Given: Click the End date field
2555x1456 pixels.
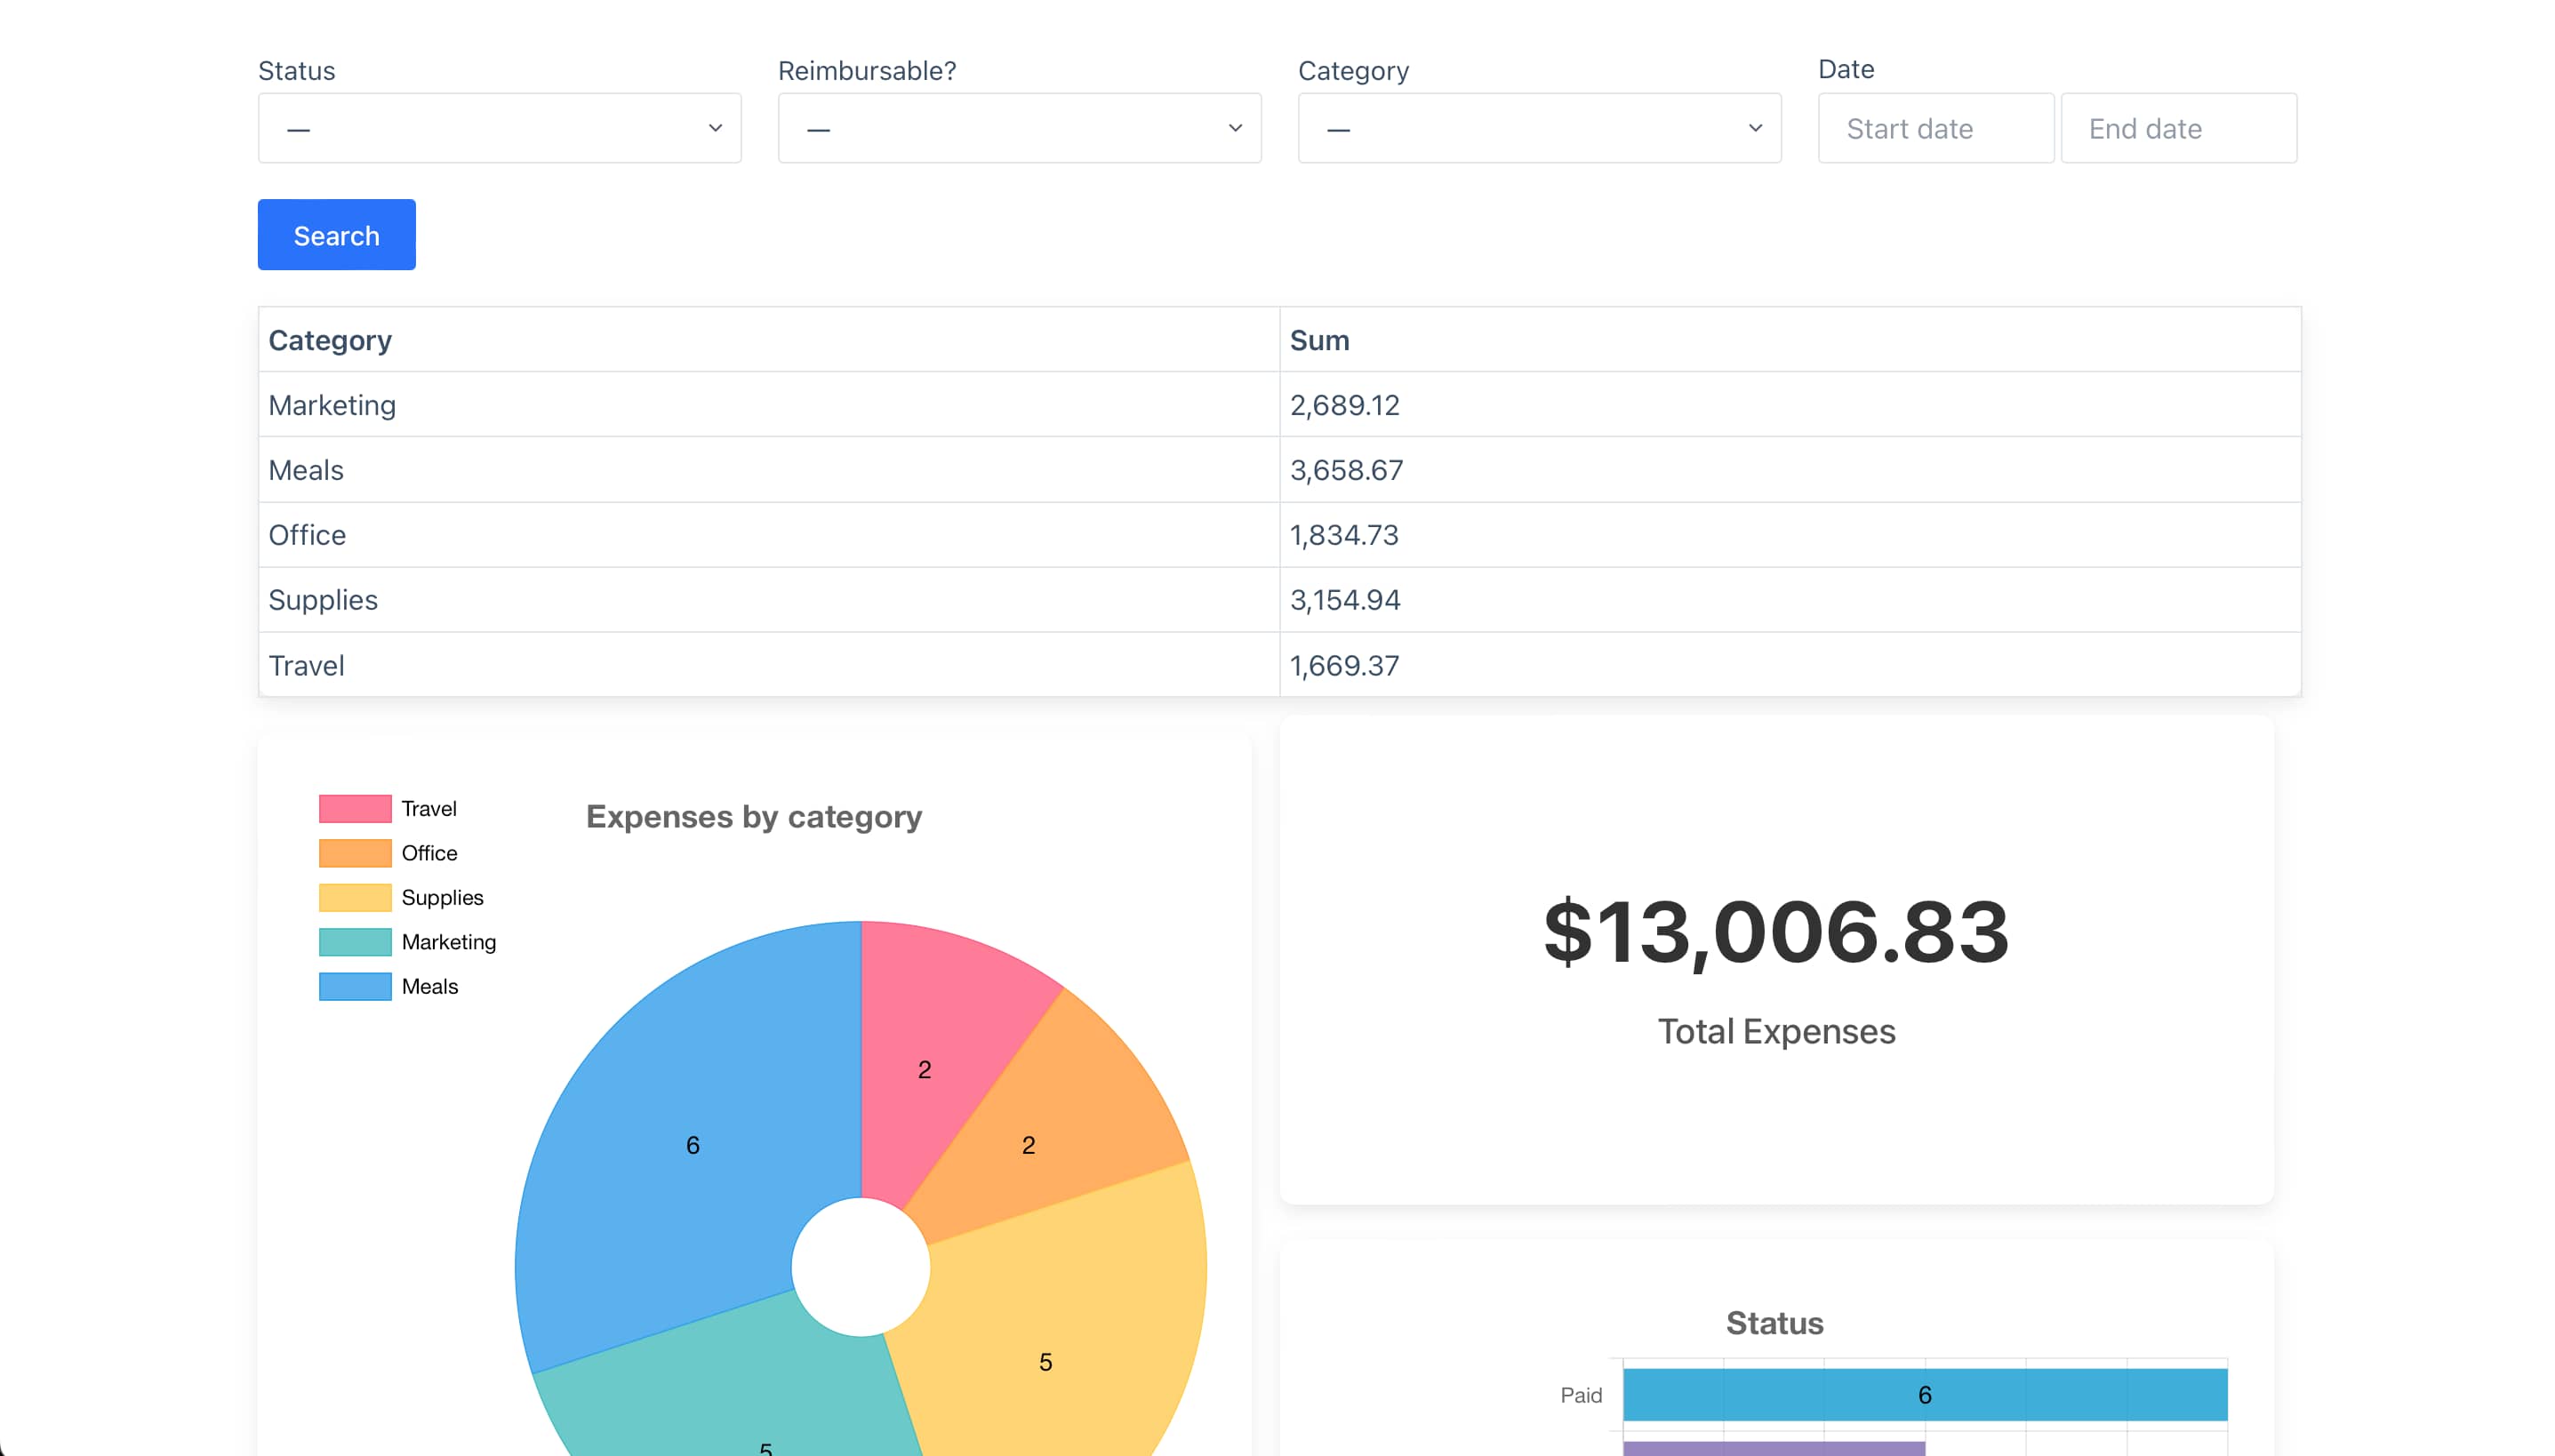Looking at the screenshot, I should 2179,128.
